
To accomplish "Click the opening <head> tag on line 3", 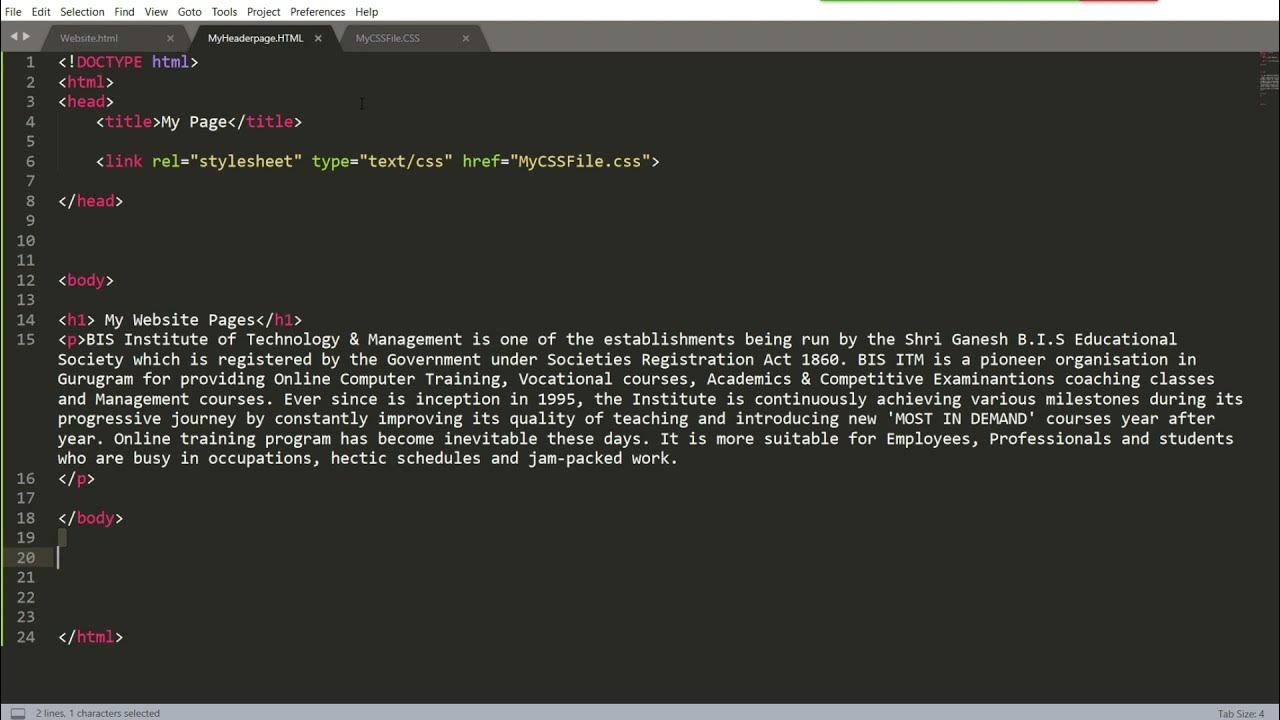I will (x=86, y=102).
